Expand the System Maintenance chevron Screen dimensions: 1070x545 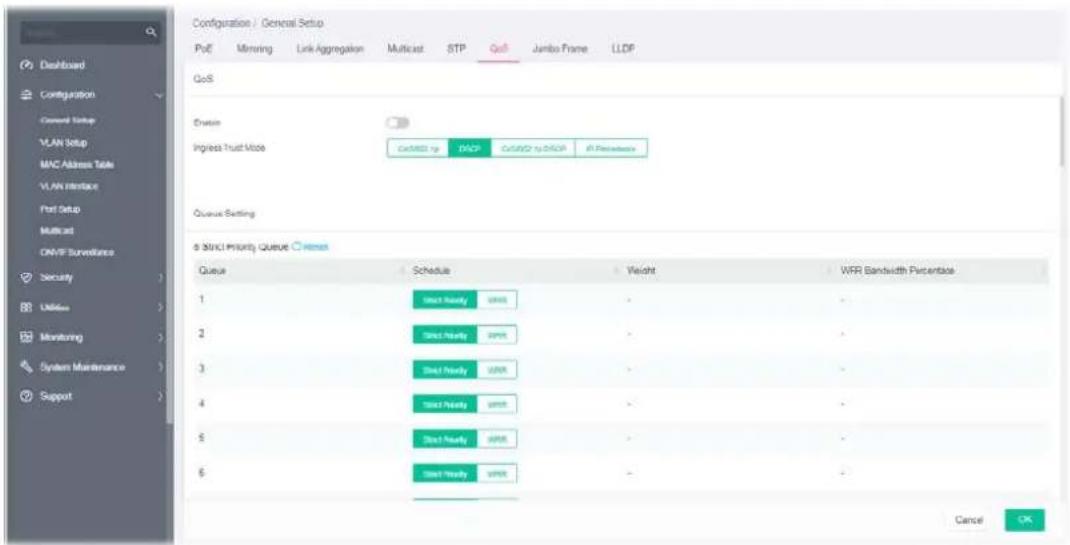pos(160,368)
